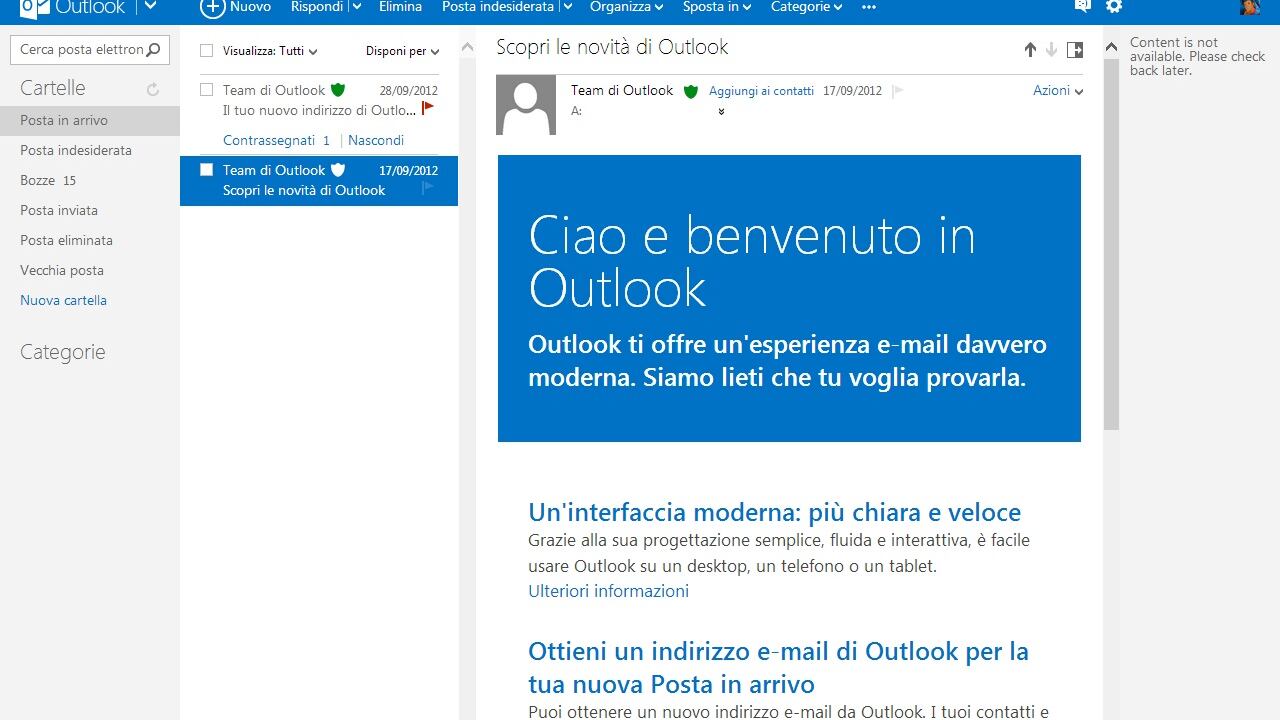
Task: Tick the select-all messages checkbox
Action: [207, 50]
